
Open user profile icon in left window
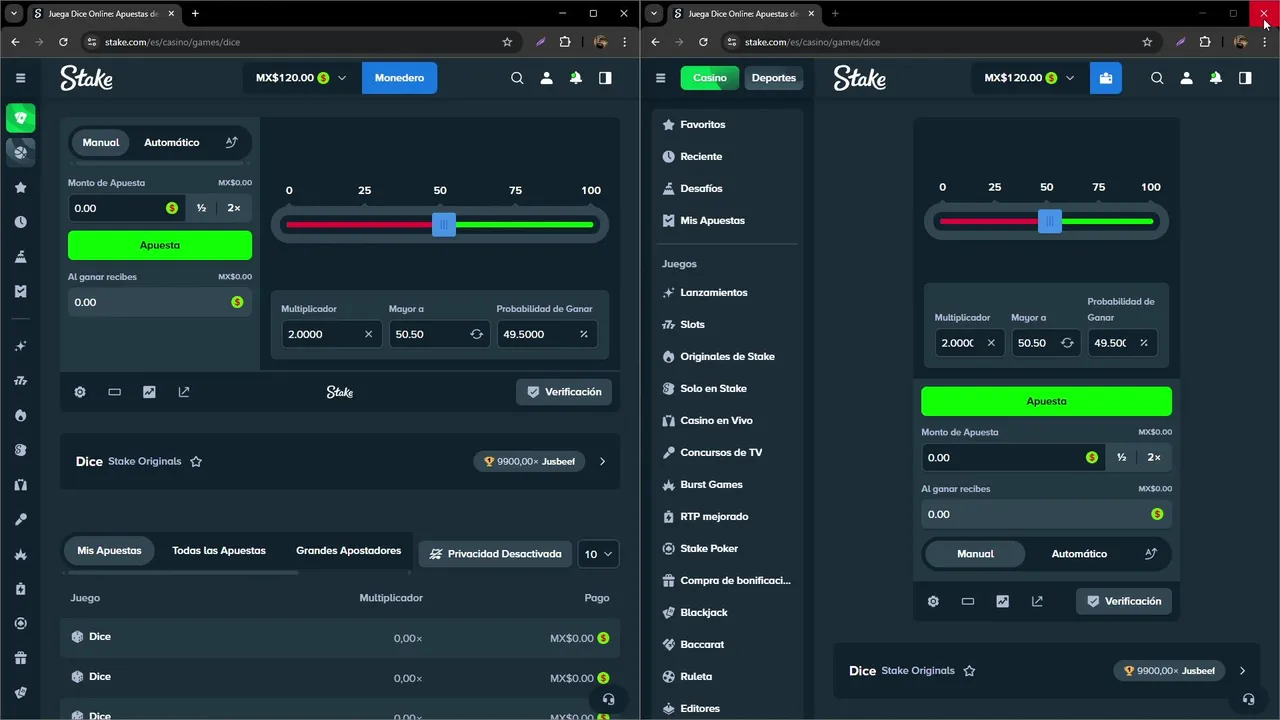[x=546, y=78]
